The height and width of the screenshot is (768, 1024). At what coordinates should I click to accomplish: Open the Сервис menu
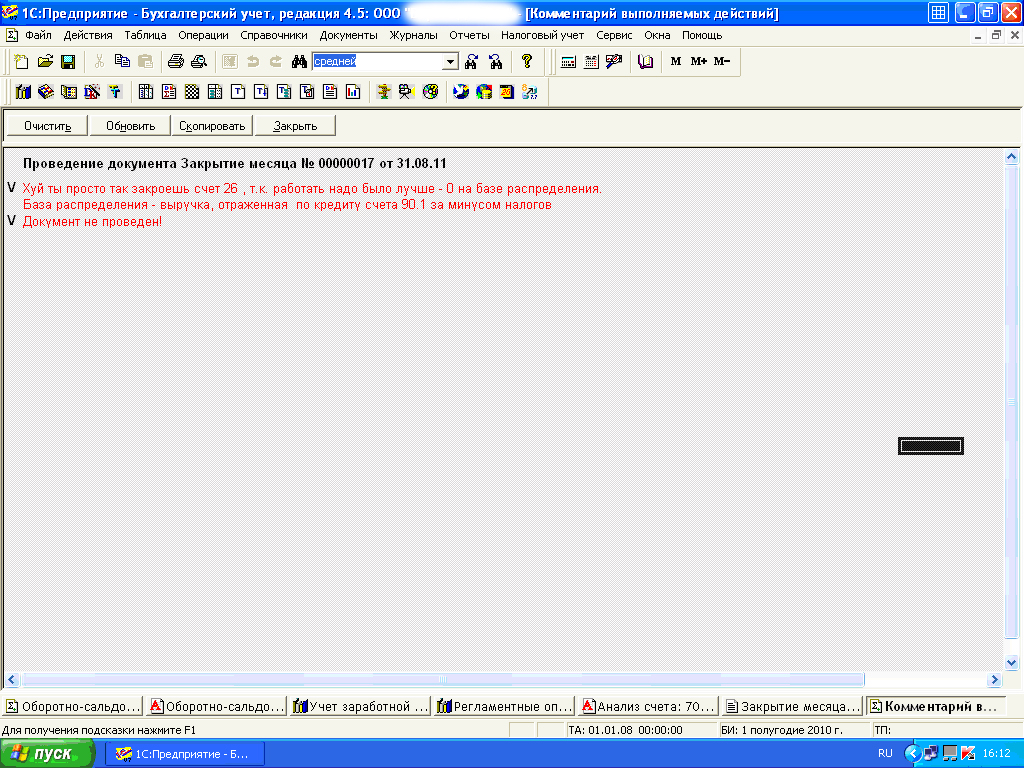click(x=614, y=35)
